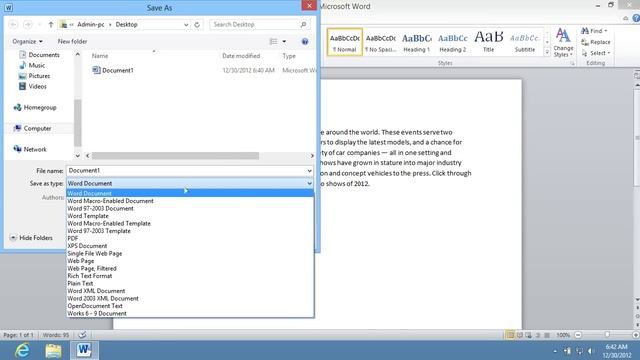Click Admin-pc in address path

(91, 24)
